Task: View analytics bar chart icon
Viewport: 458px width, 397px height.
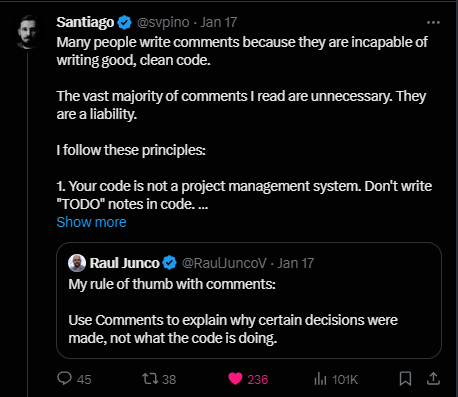Action: 320,379
